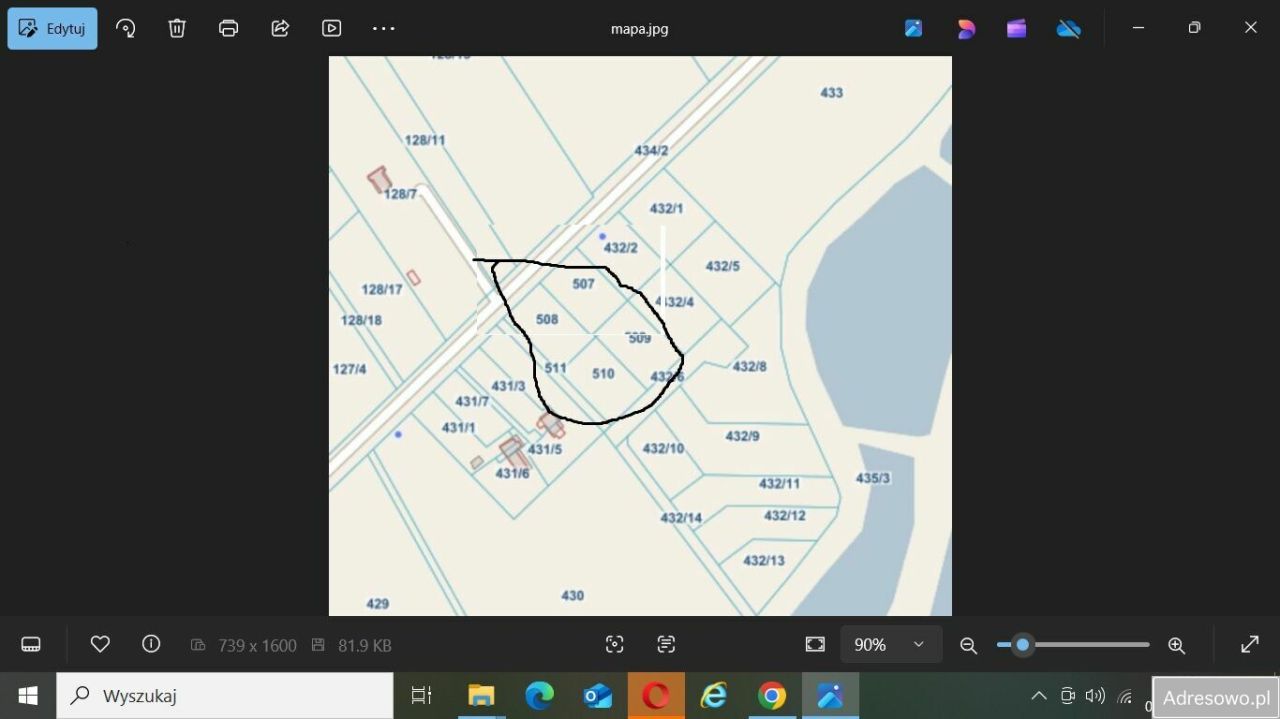Open the share dialog

(280, 28)
